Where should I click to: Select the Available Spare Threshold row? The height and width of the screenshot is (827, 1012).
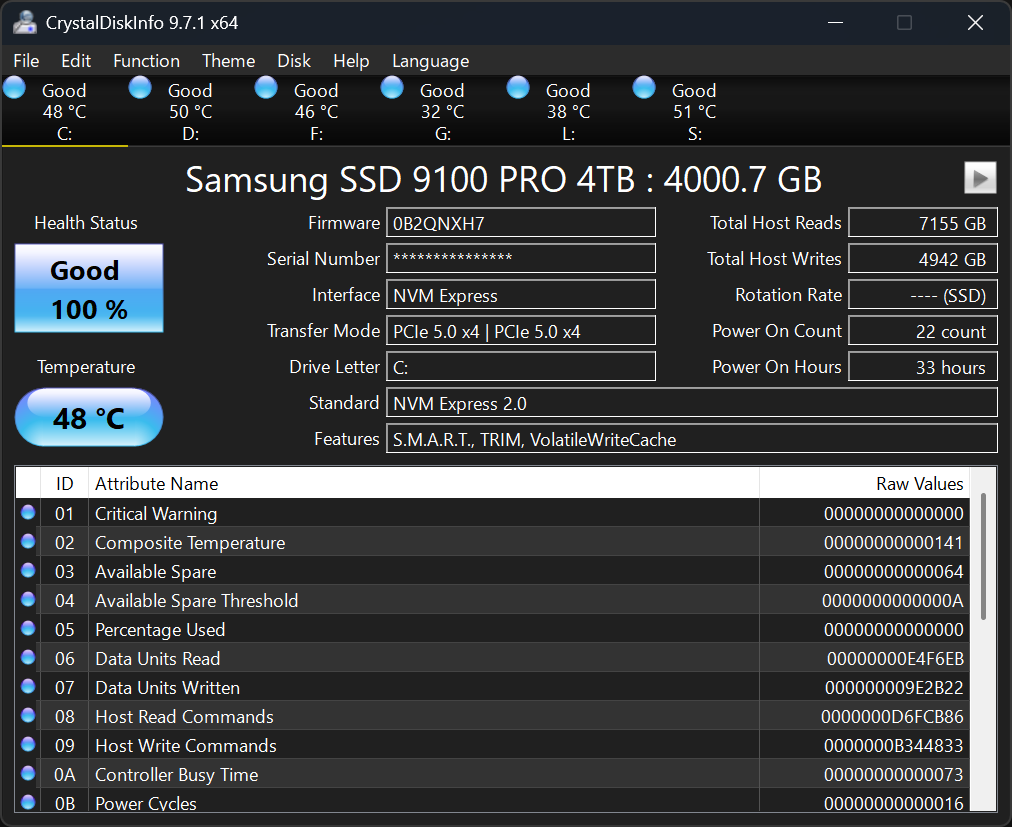(x=492, y=600)
